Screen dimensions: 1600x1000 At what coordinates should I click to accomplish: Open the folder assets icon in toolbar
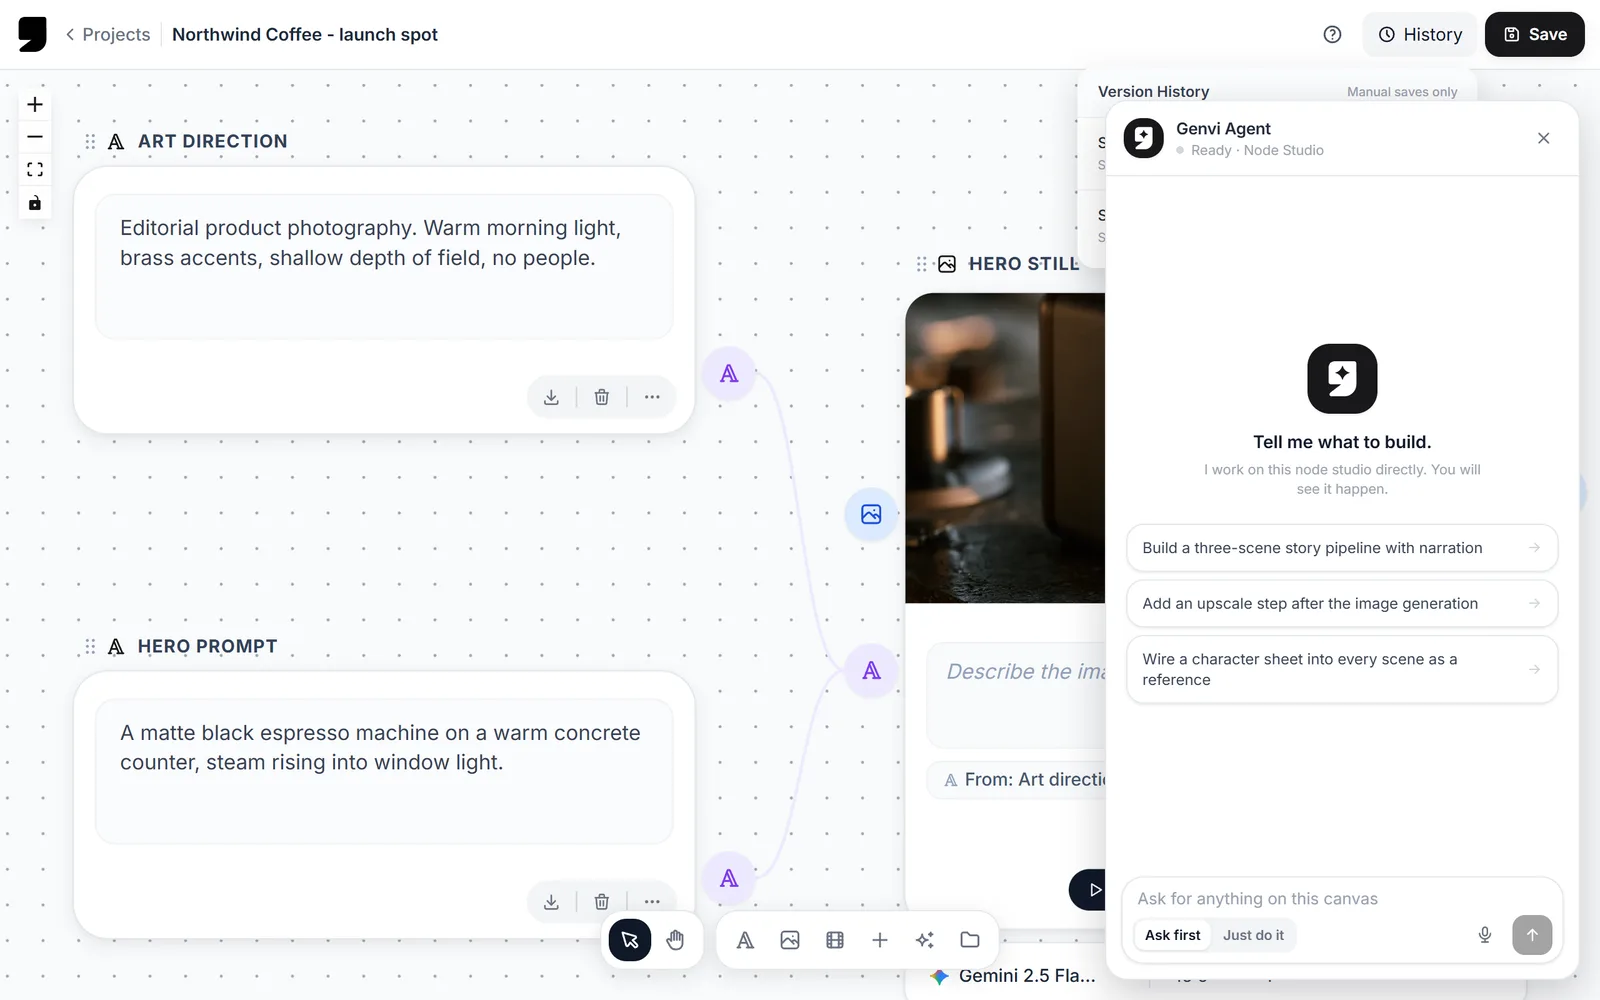point(970,940)
